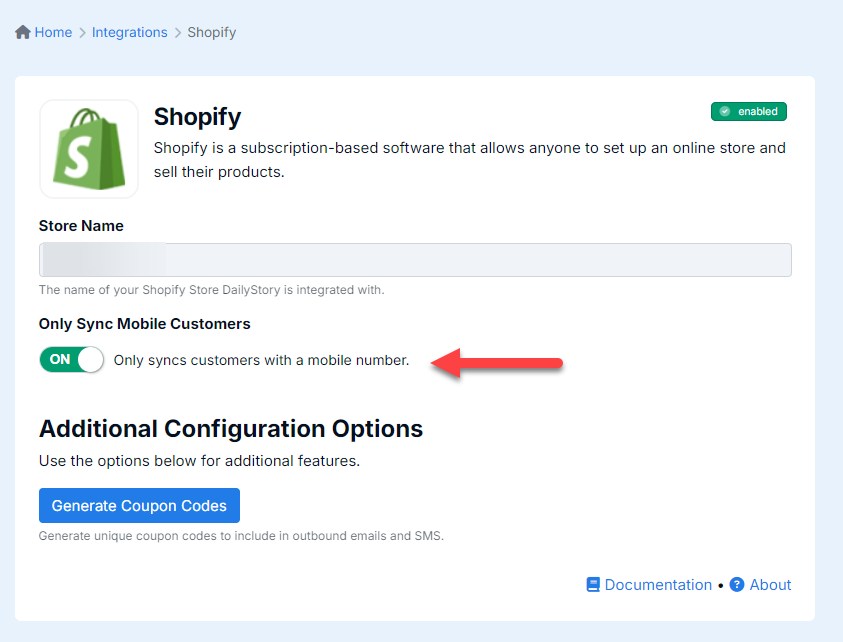Click the chevron before the Shopify breadcrumb
843x642 pixels.
[178, 32]
